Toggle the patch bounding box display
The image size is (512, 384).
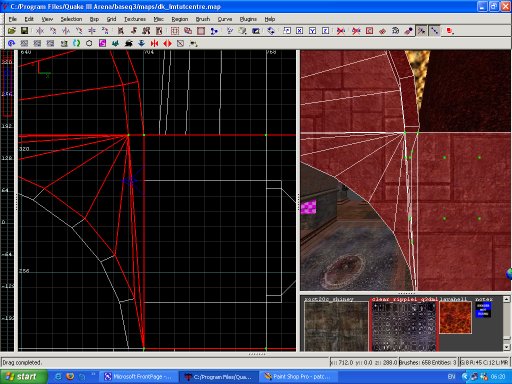click(369, 31)
